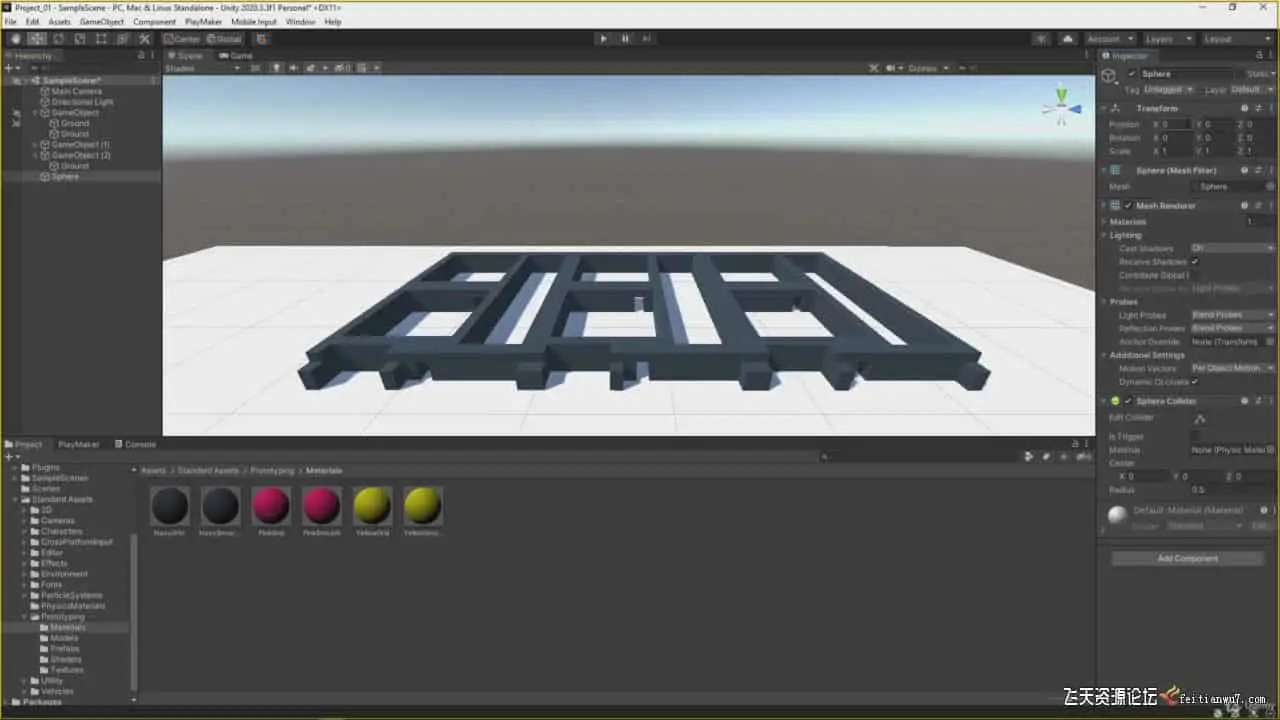Click the Sphere object cube icon in Inspector
The image size is (1280, 720).
point(1109,76)
